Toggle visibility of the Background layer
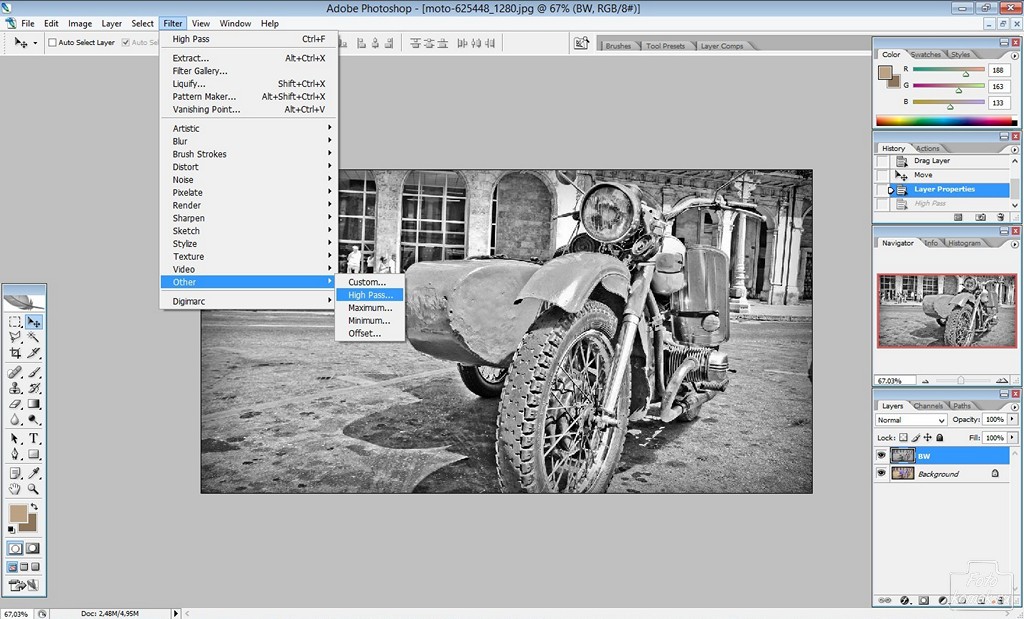 [882, 473]
